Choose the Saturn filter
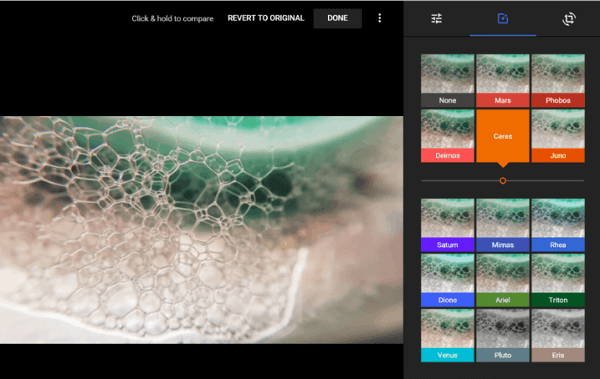Screen dimensions: 600x379 click(x=447, y=225)
